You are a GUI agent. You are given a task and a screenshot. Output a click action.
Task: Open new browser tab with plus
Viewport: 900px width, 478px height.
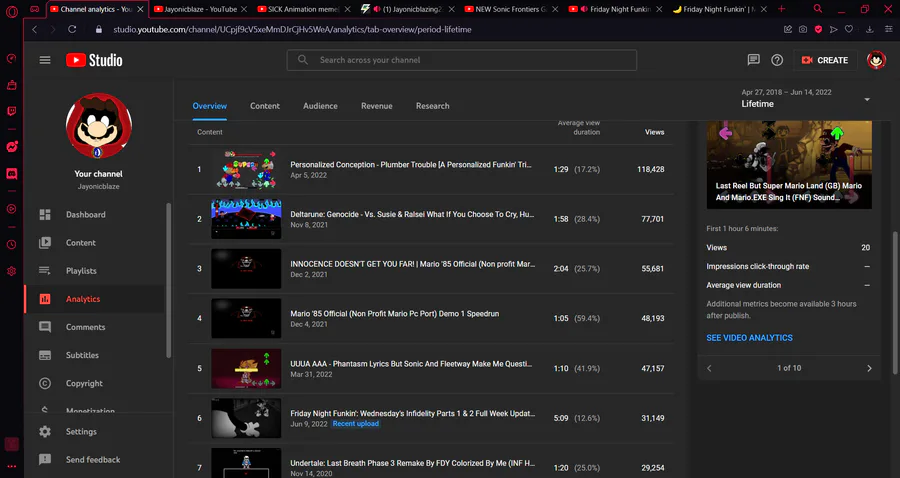click(781, 9)
